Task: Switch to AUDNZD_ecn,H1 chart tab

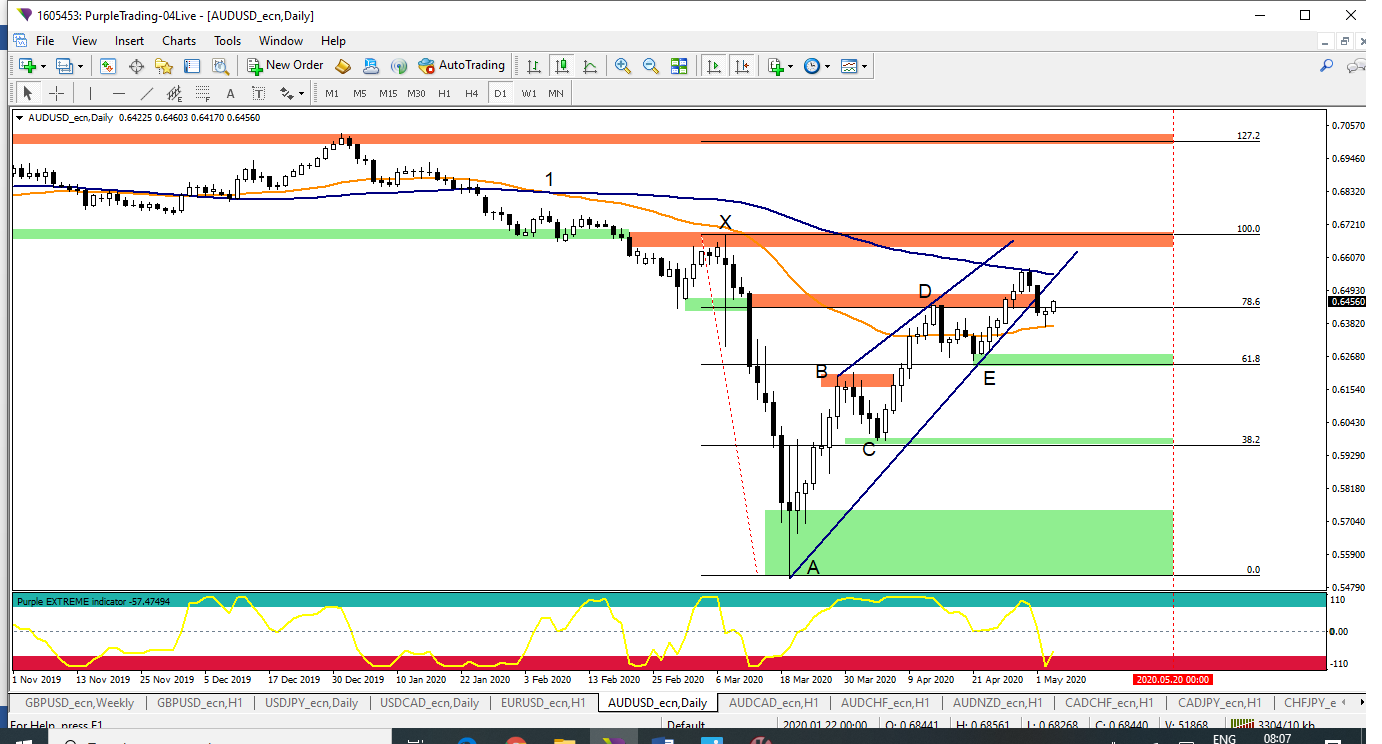Action: [x=997, y=703]
